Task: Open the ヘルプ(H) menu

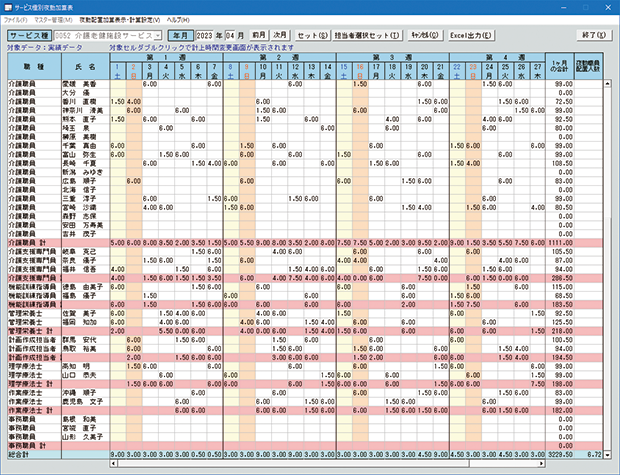Action: point(178,20)
